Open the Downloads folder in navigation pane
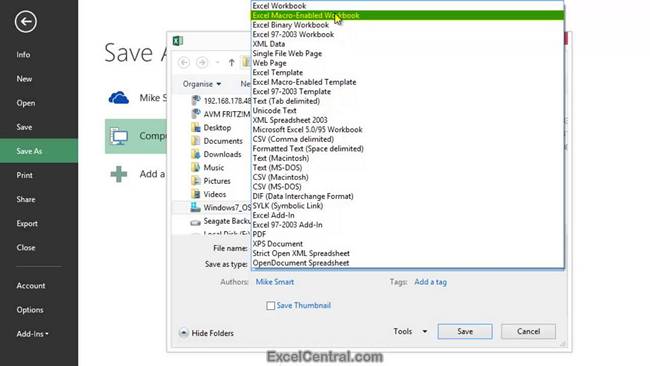 click(x=222, y=154)
